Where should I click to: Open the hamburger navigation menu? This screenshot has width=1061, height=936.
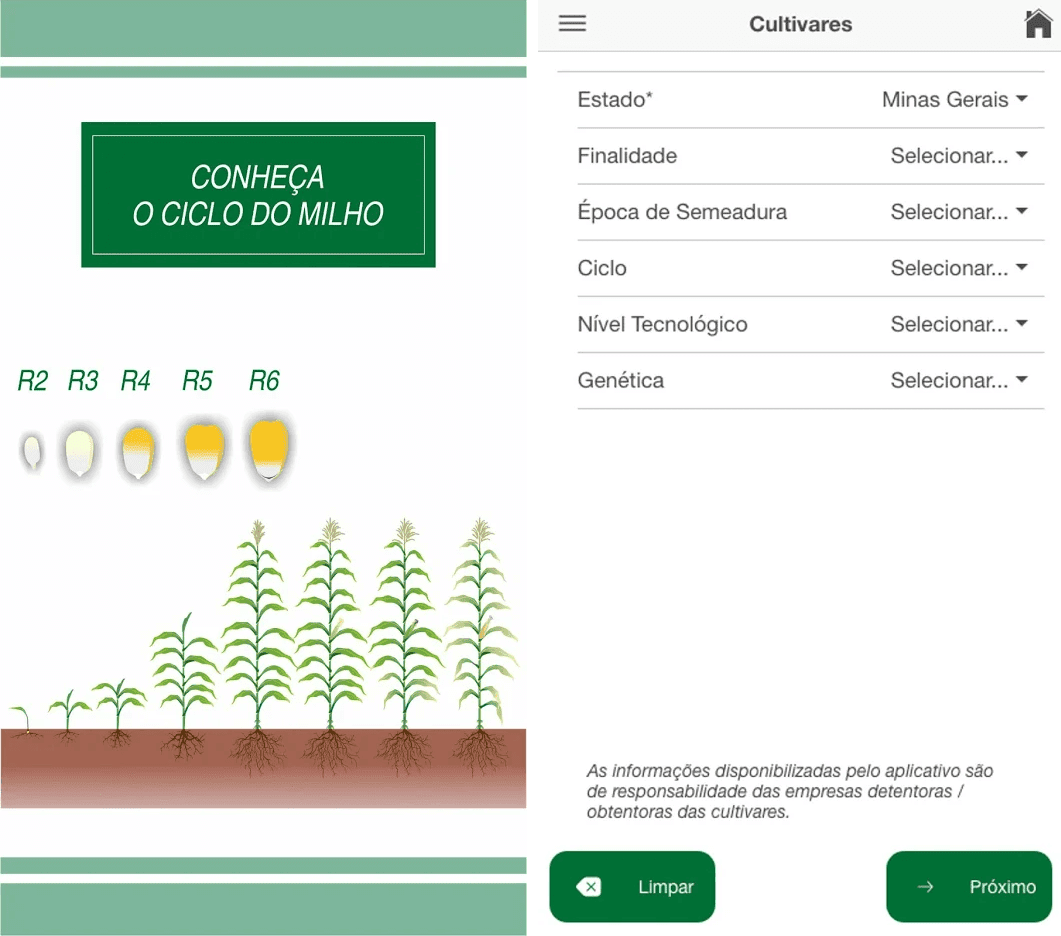572,23
